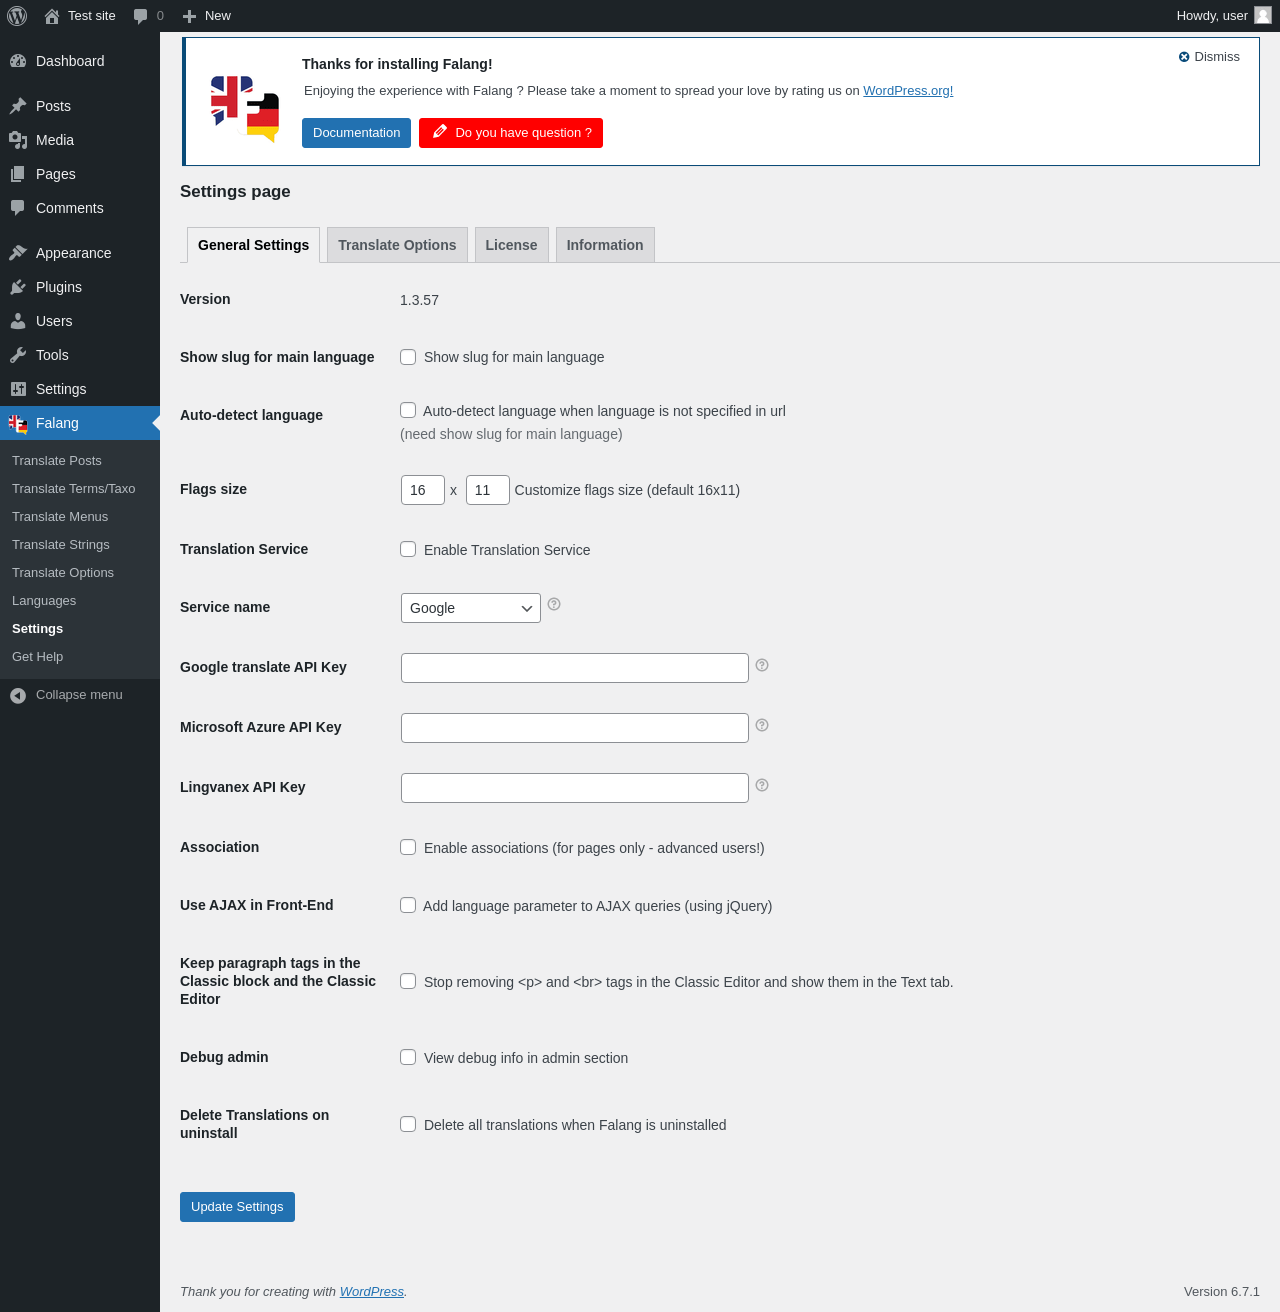Viewport: 1280px width, 1312px height.
Task: Click the Update Settings button
Action: click(x=237, y=1207)
